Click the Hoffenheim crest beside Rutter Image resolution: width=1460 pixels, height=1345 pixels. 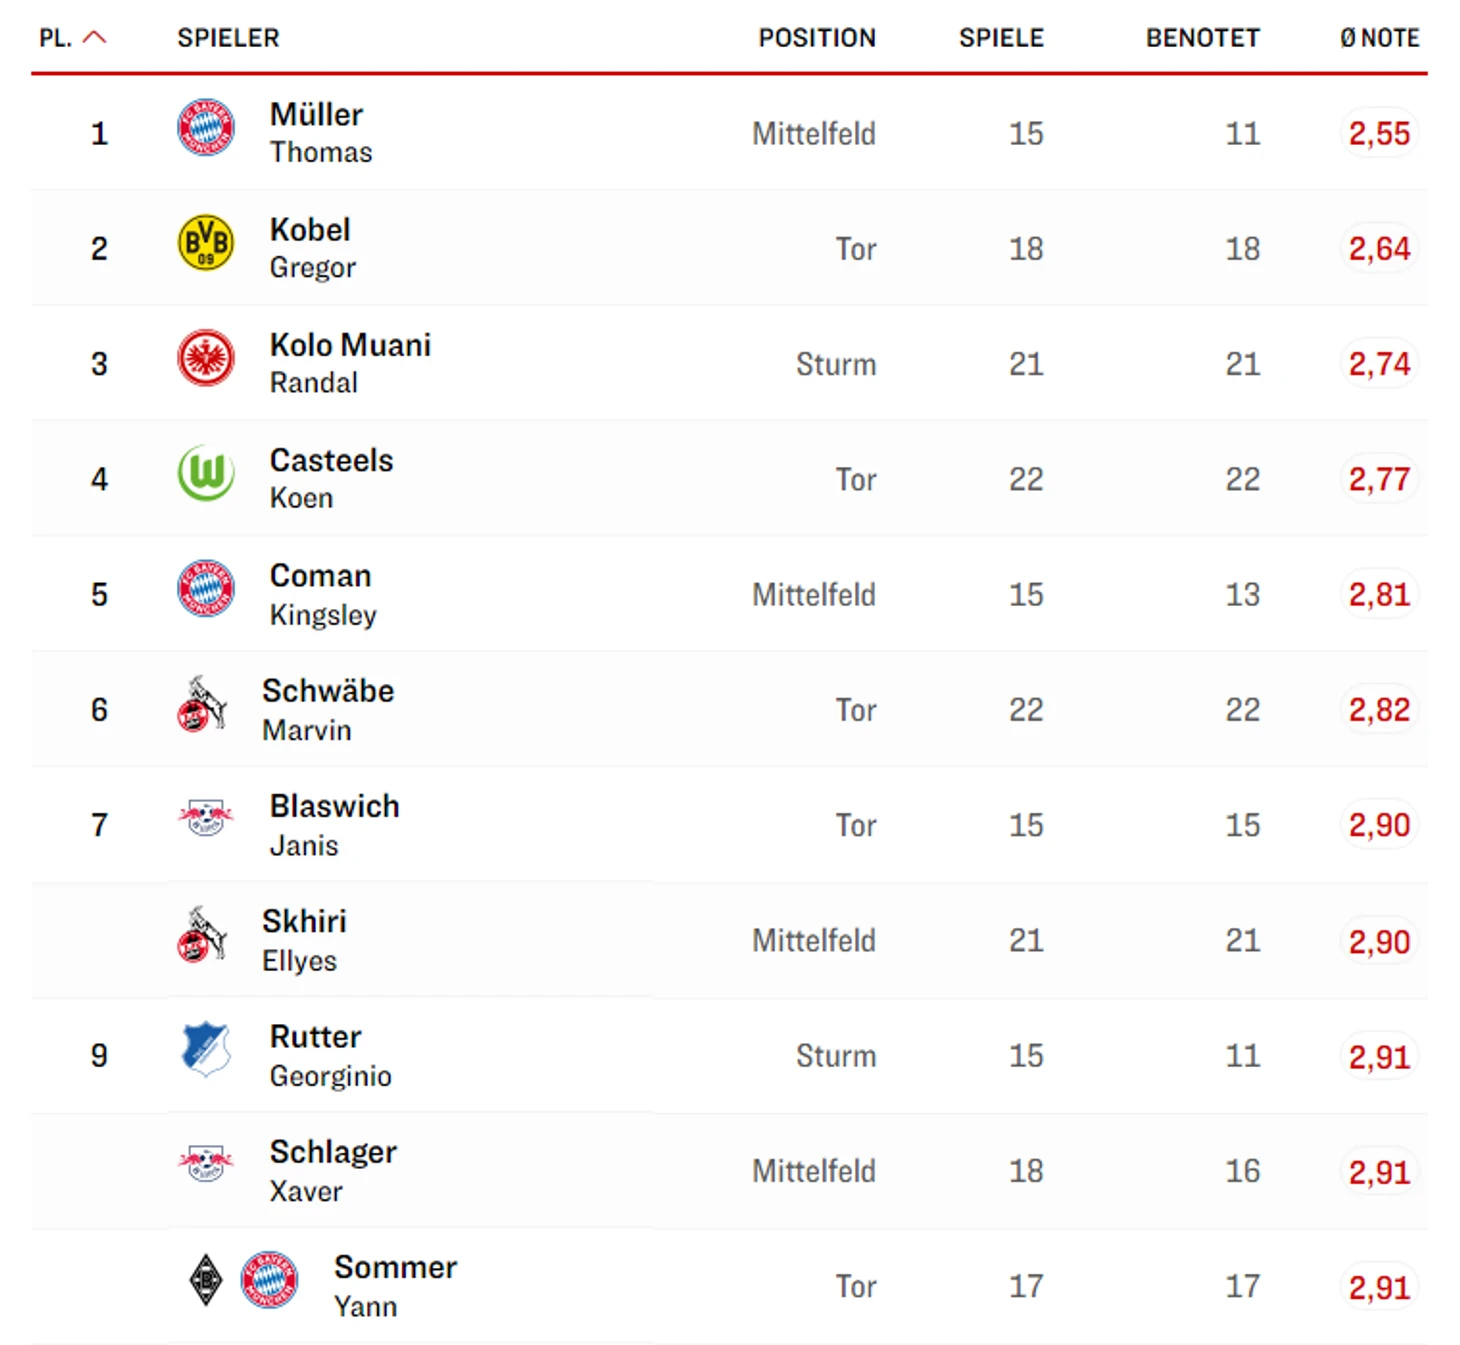point(206,1049)
